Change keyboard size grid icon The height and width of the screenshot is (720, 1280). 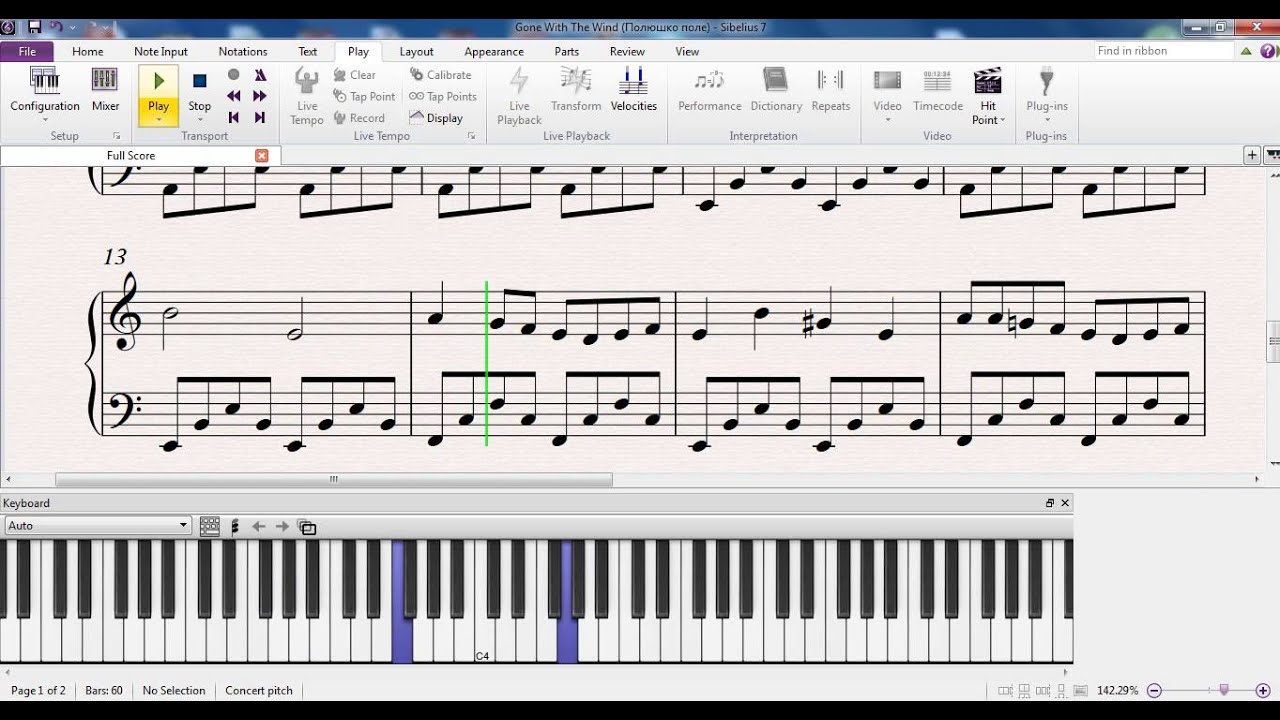(x=210, y=526)
